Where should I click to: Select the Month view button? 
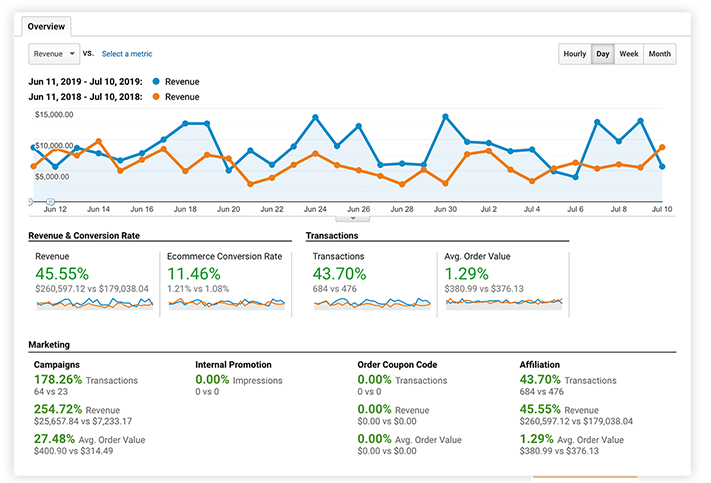coord(659,54)
